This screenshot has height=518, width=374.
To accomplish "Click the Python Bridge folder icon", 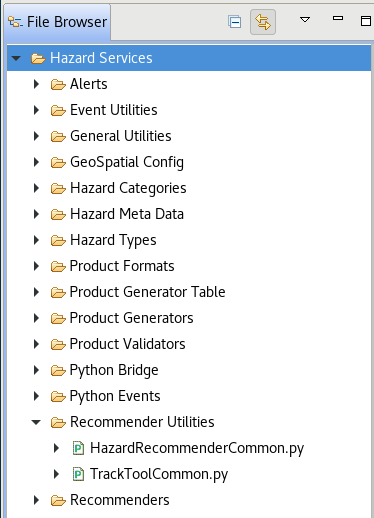I will (x=58, y=370).
